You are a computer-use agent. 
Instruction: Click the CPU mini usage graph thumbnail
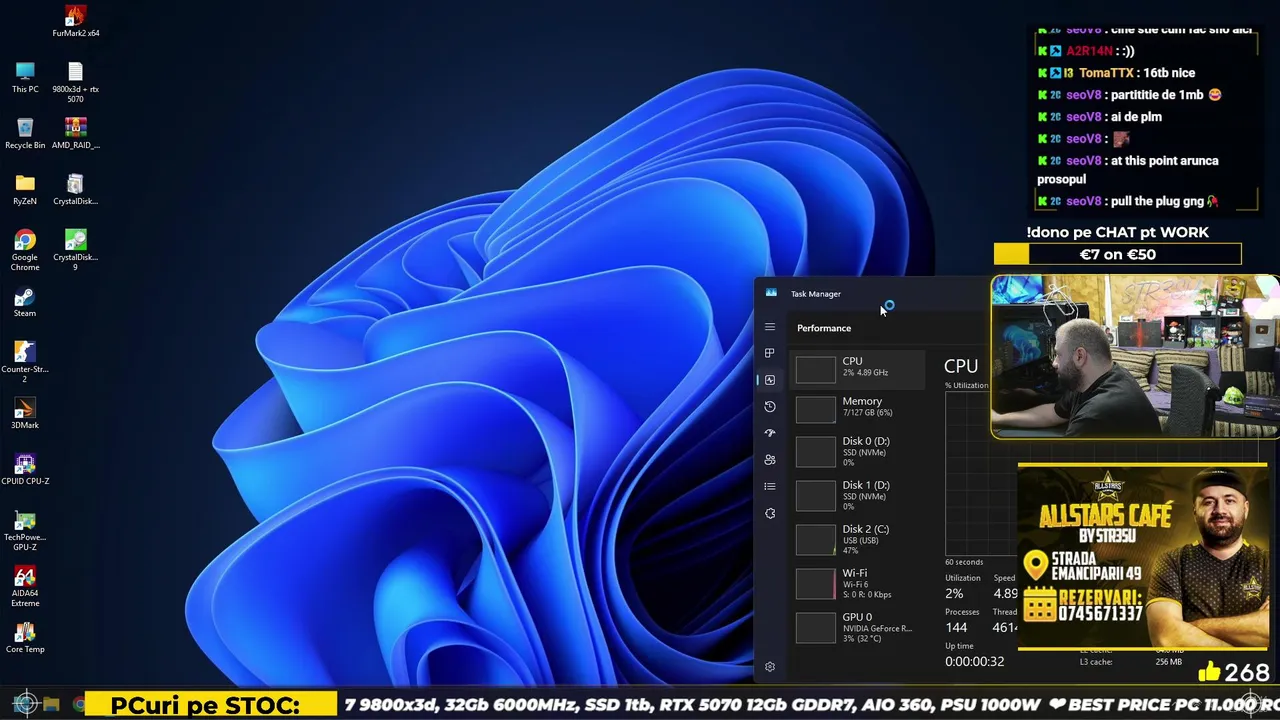(x=816, y=369)
